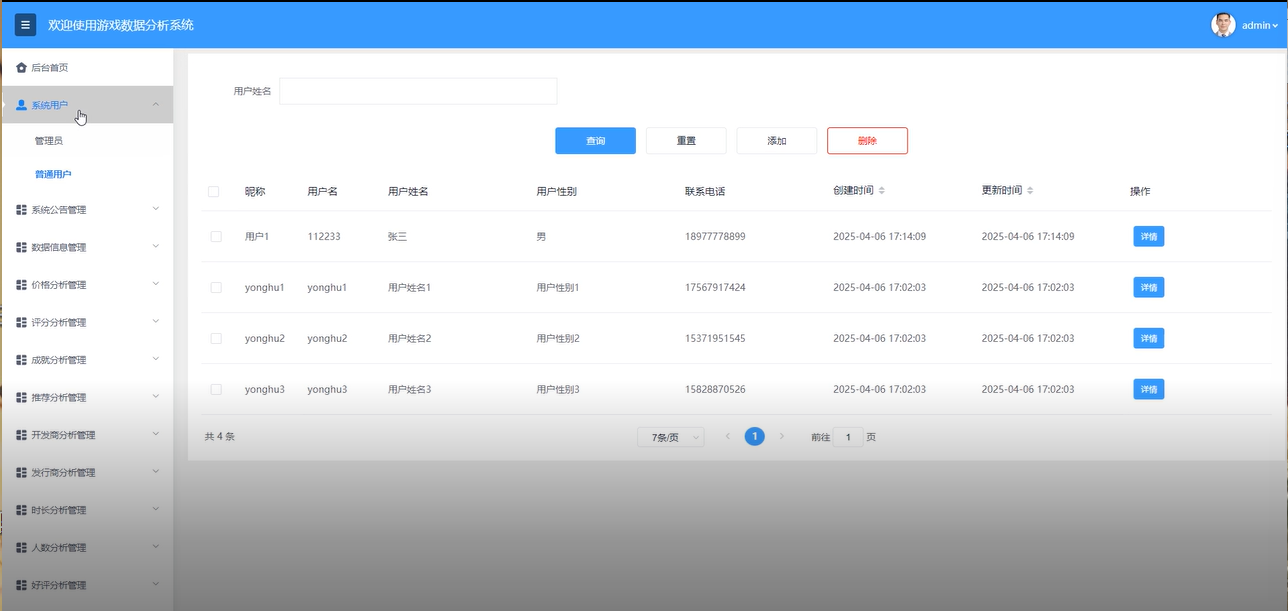Click the 查询 search button
The image size is (1288, 611).
coord(594,140)
